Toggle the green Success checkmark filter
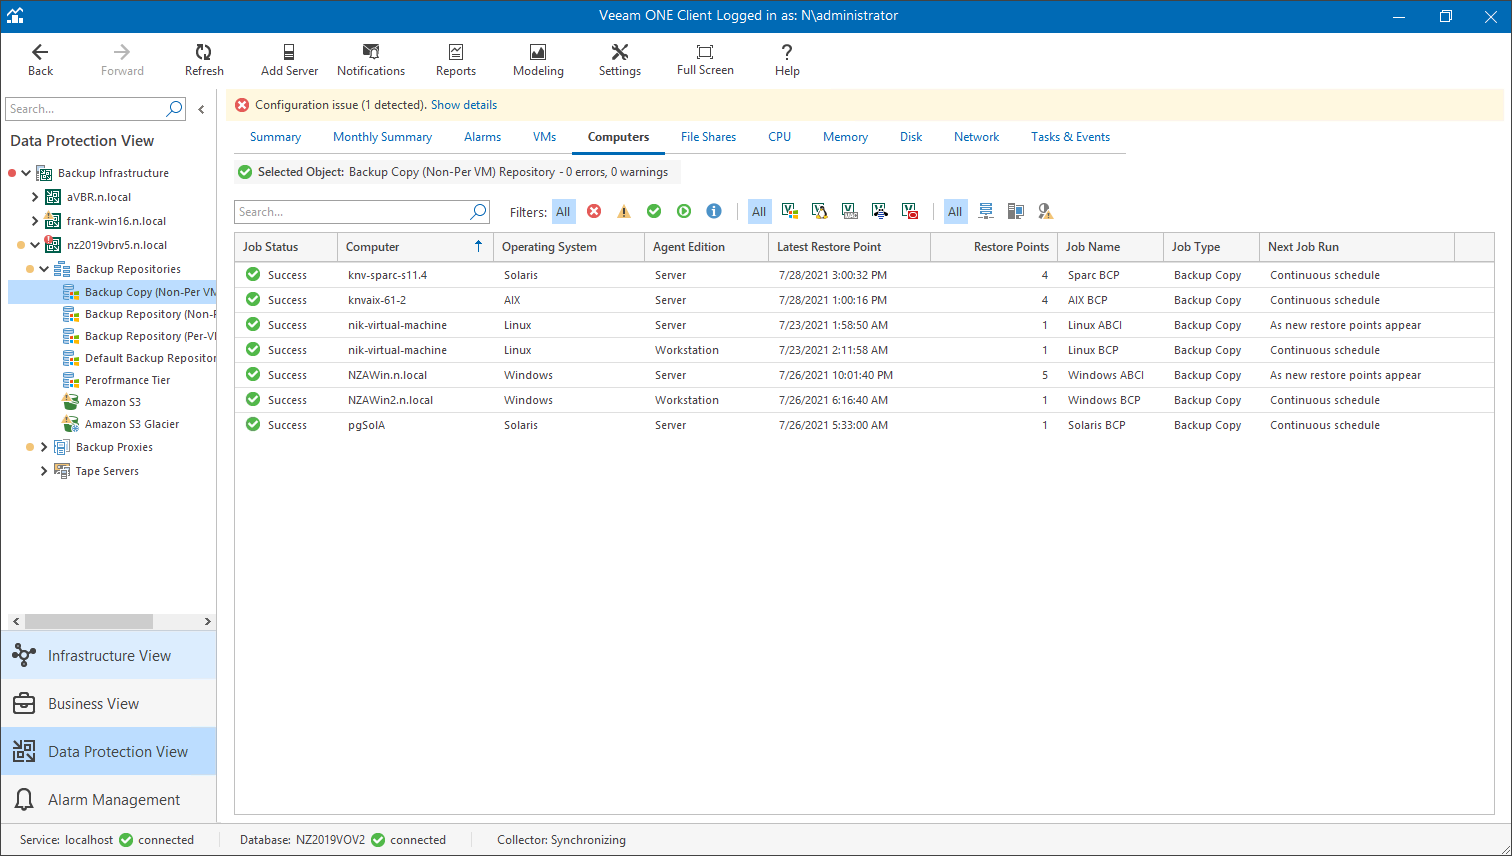 pyautogui.click(x=654, y=211)
